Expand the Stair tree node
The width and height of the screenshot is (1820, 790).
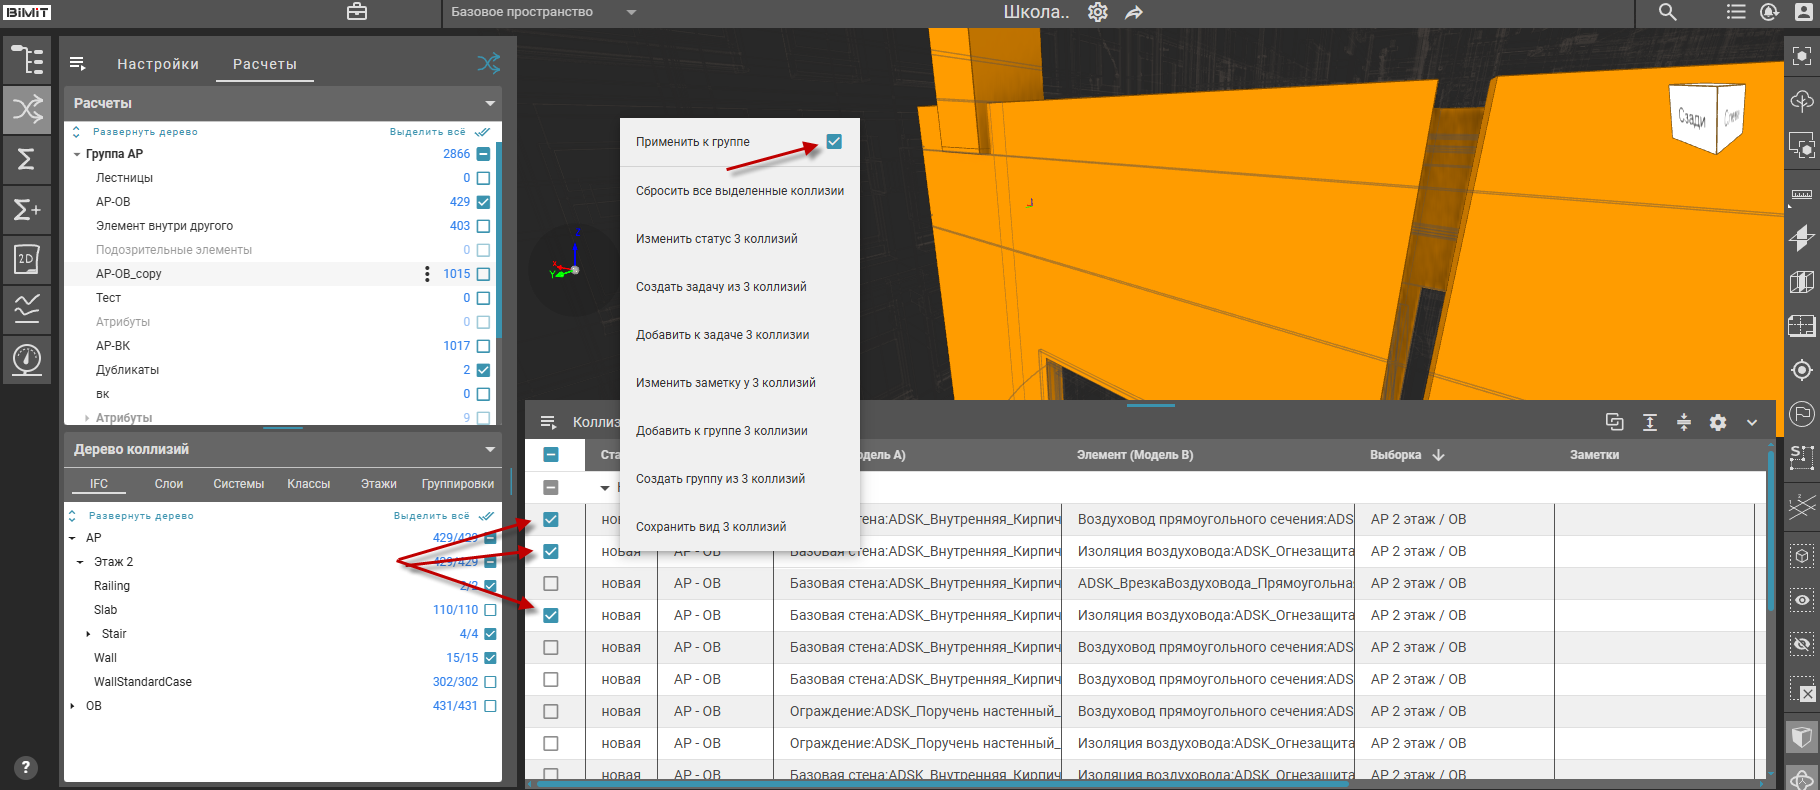tap(88, 634)
